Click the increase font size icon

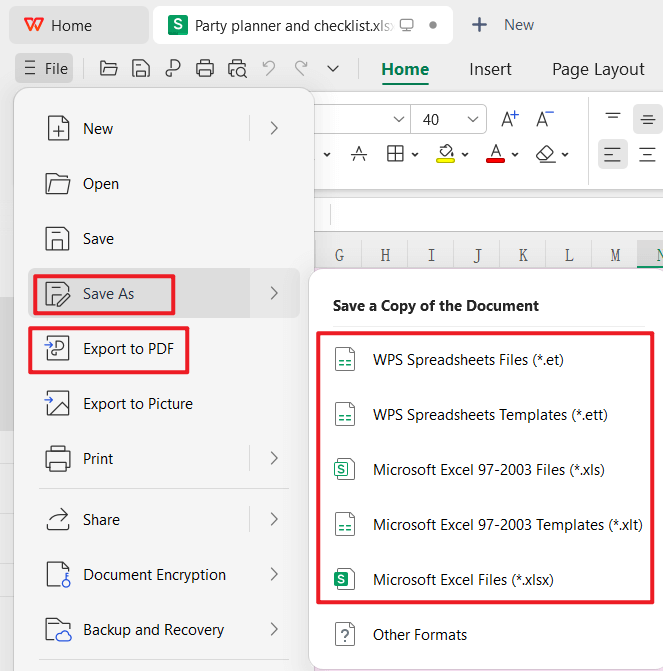click(510, 119)
